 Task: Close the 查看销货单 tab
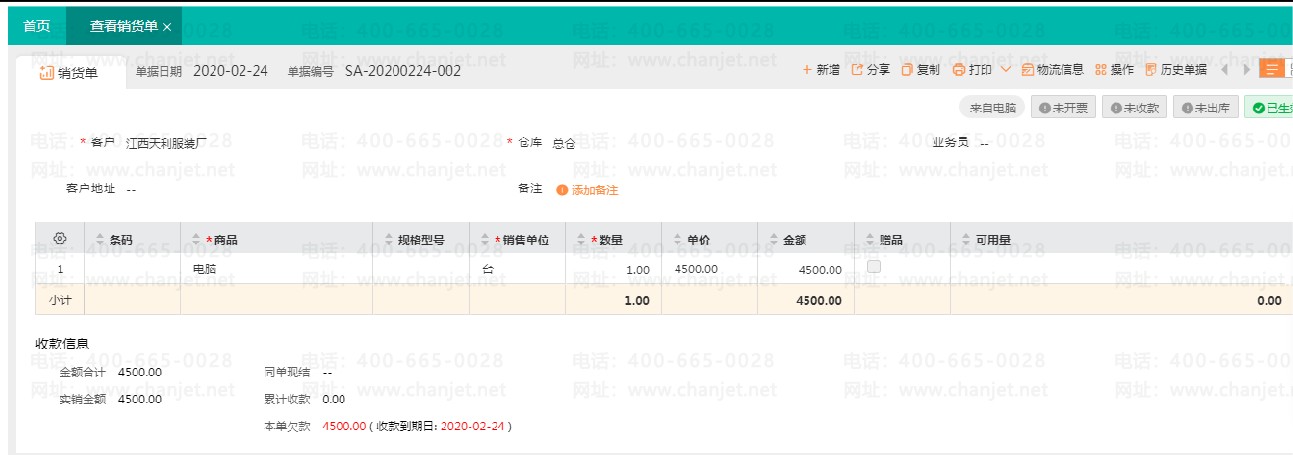[x=167, y=27]
